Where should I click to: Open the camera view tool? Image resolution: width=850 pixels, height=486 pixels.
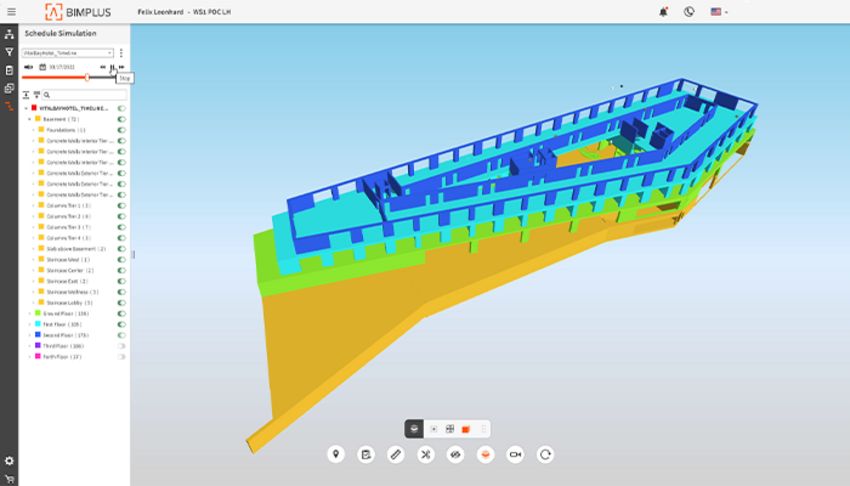point(515,454)
